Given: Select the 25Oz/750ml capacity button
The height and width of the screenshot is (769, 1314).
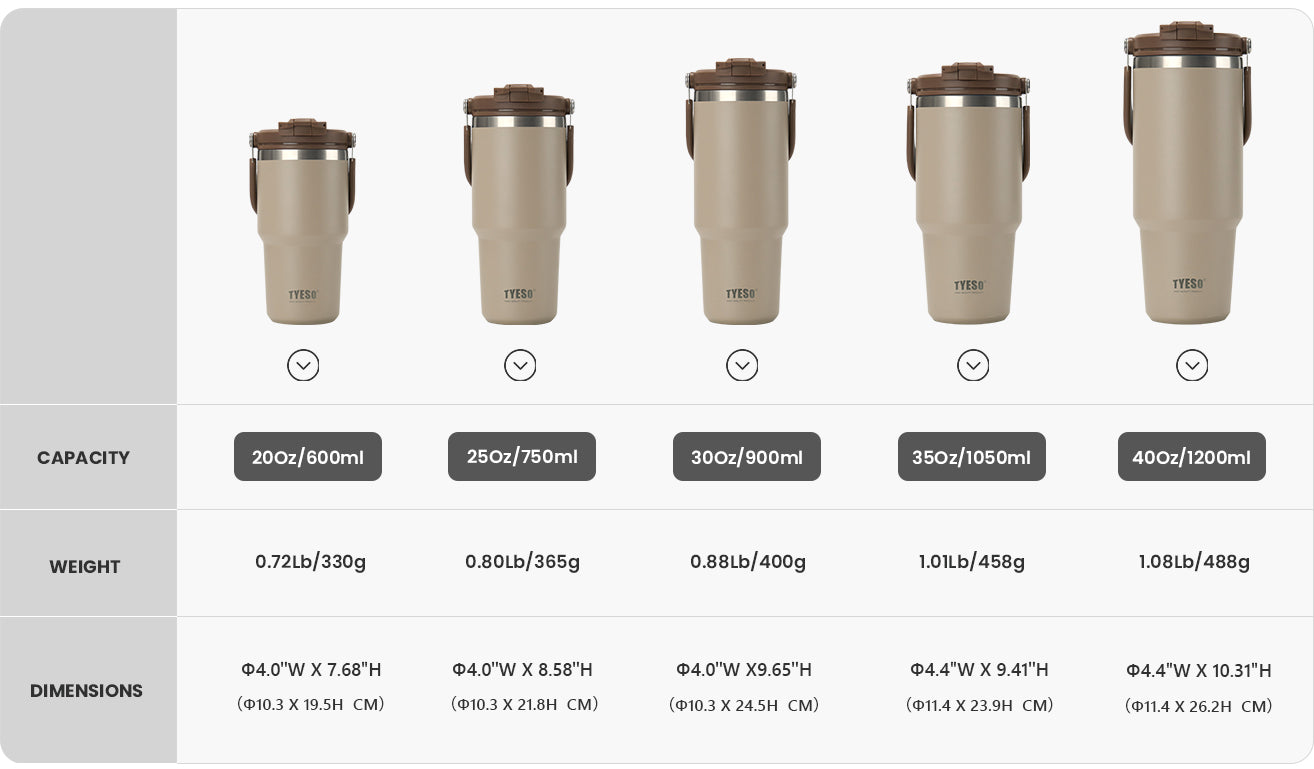Looking at the screenshot, I should click(522, 457).
